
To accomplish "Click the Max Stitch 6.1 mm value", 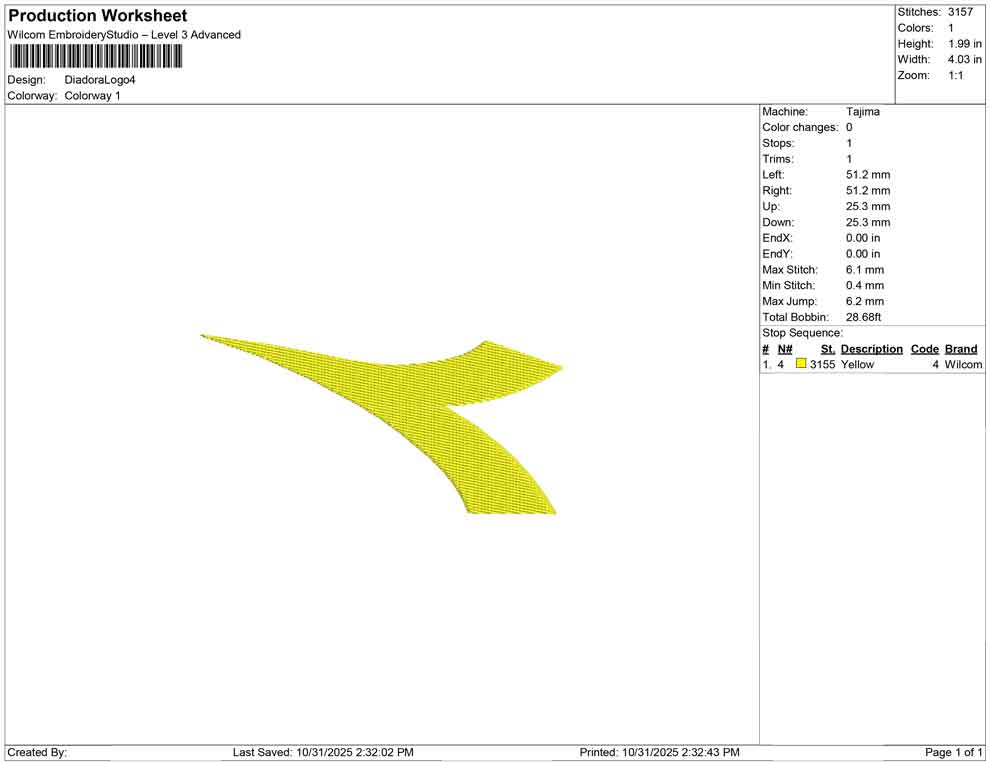I will pos(862,269).
